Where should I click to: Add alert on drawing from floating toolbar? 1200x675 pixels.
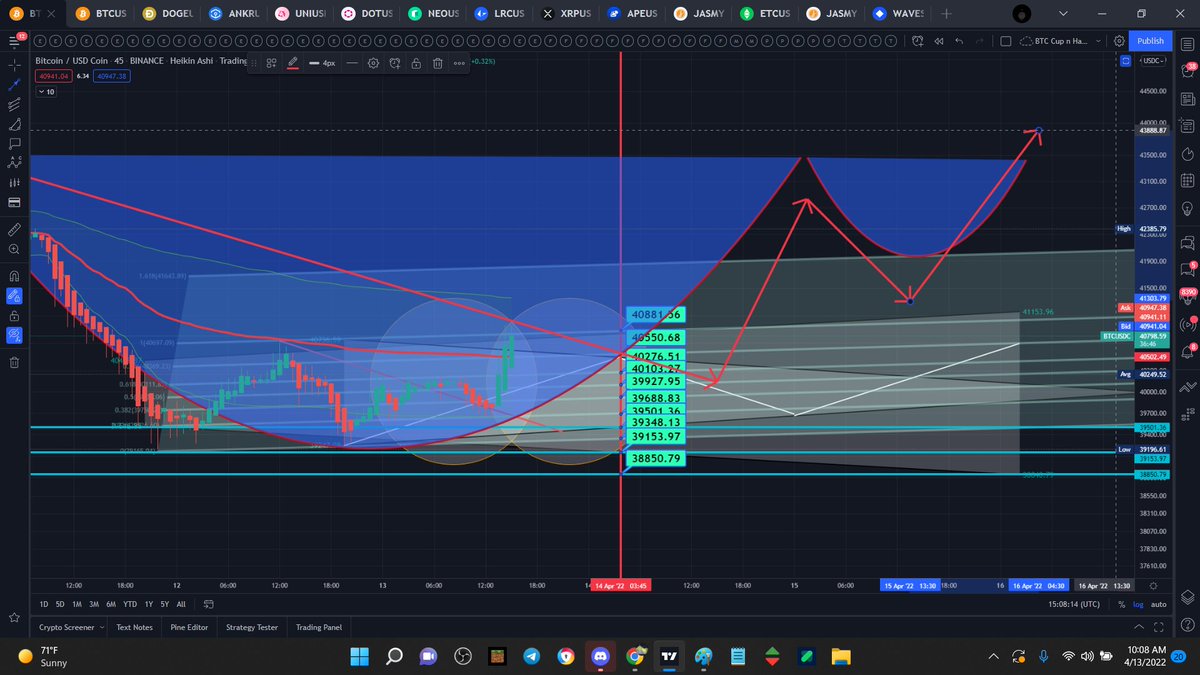coord(394,62)
